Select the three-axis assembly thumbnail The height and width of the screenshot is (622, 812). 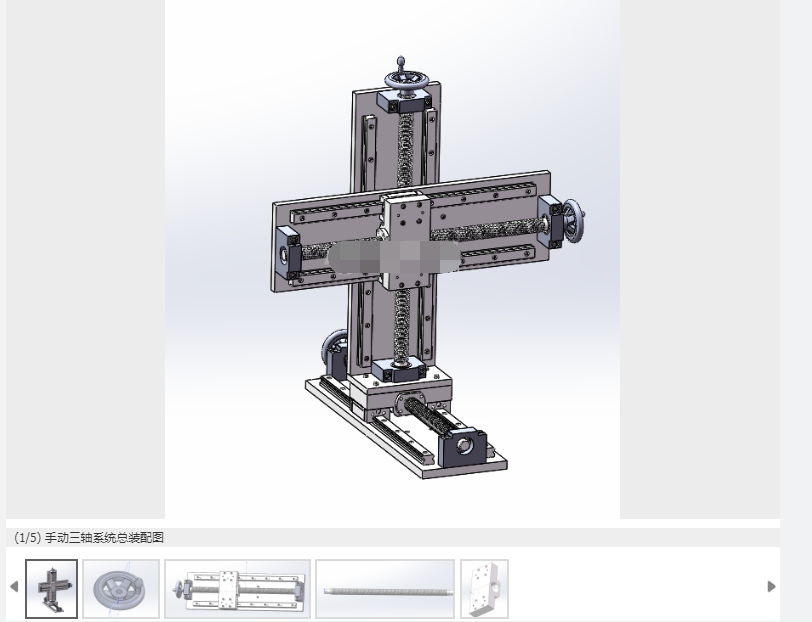[51, 589]
